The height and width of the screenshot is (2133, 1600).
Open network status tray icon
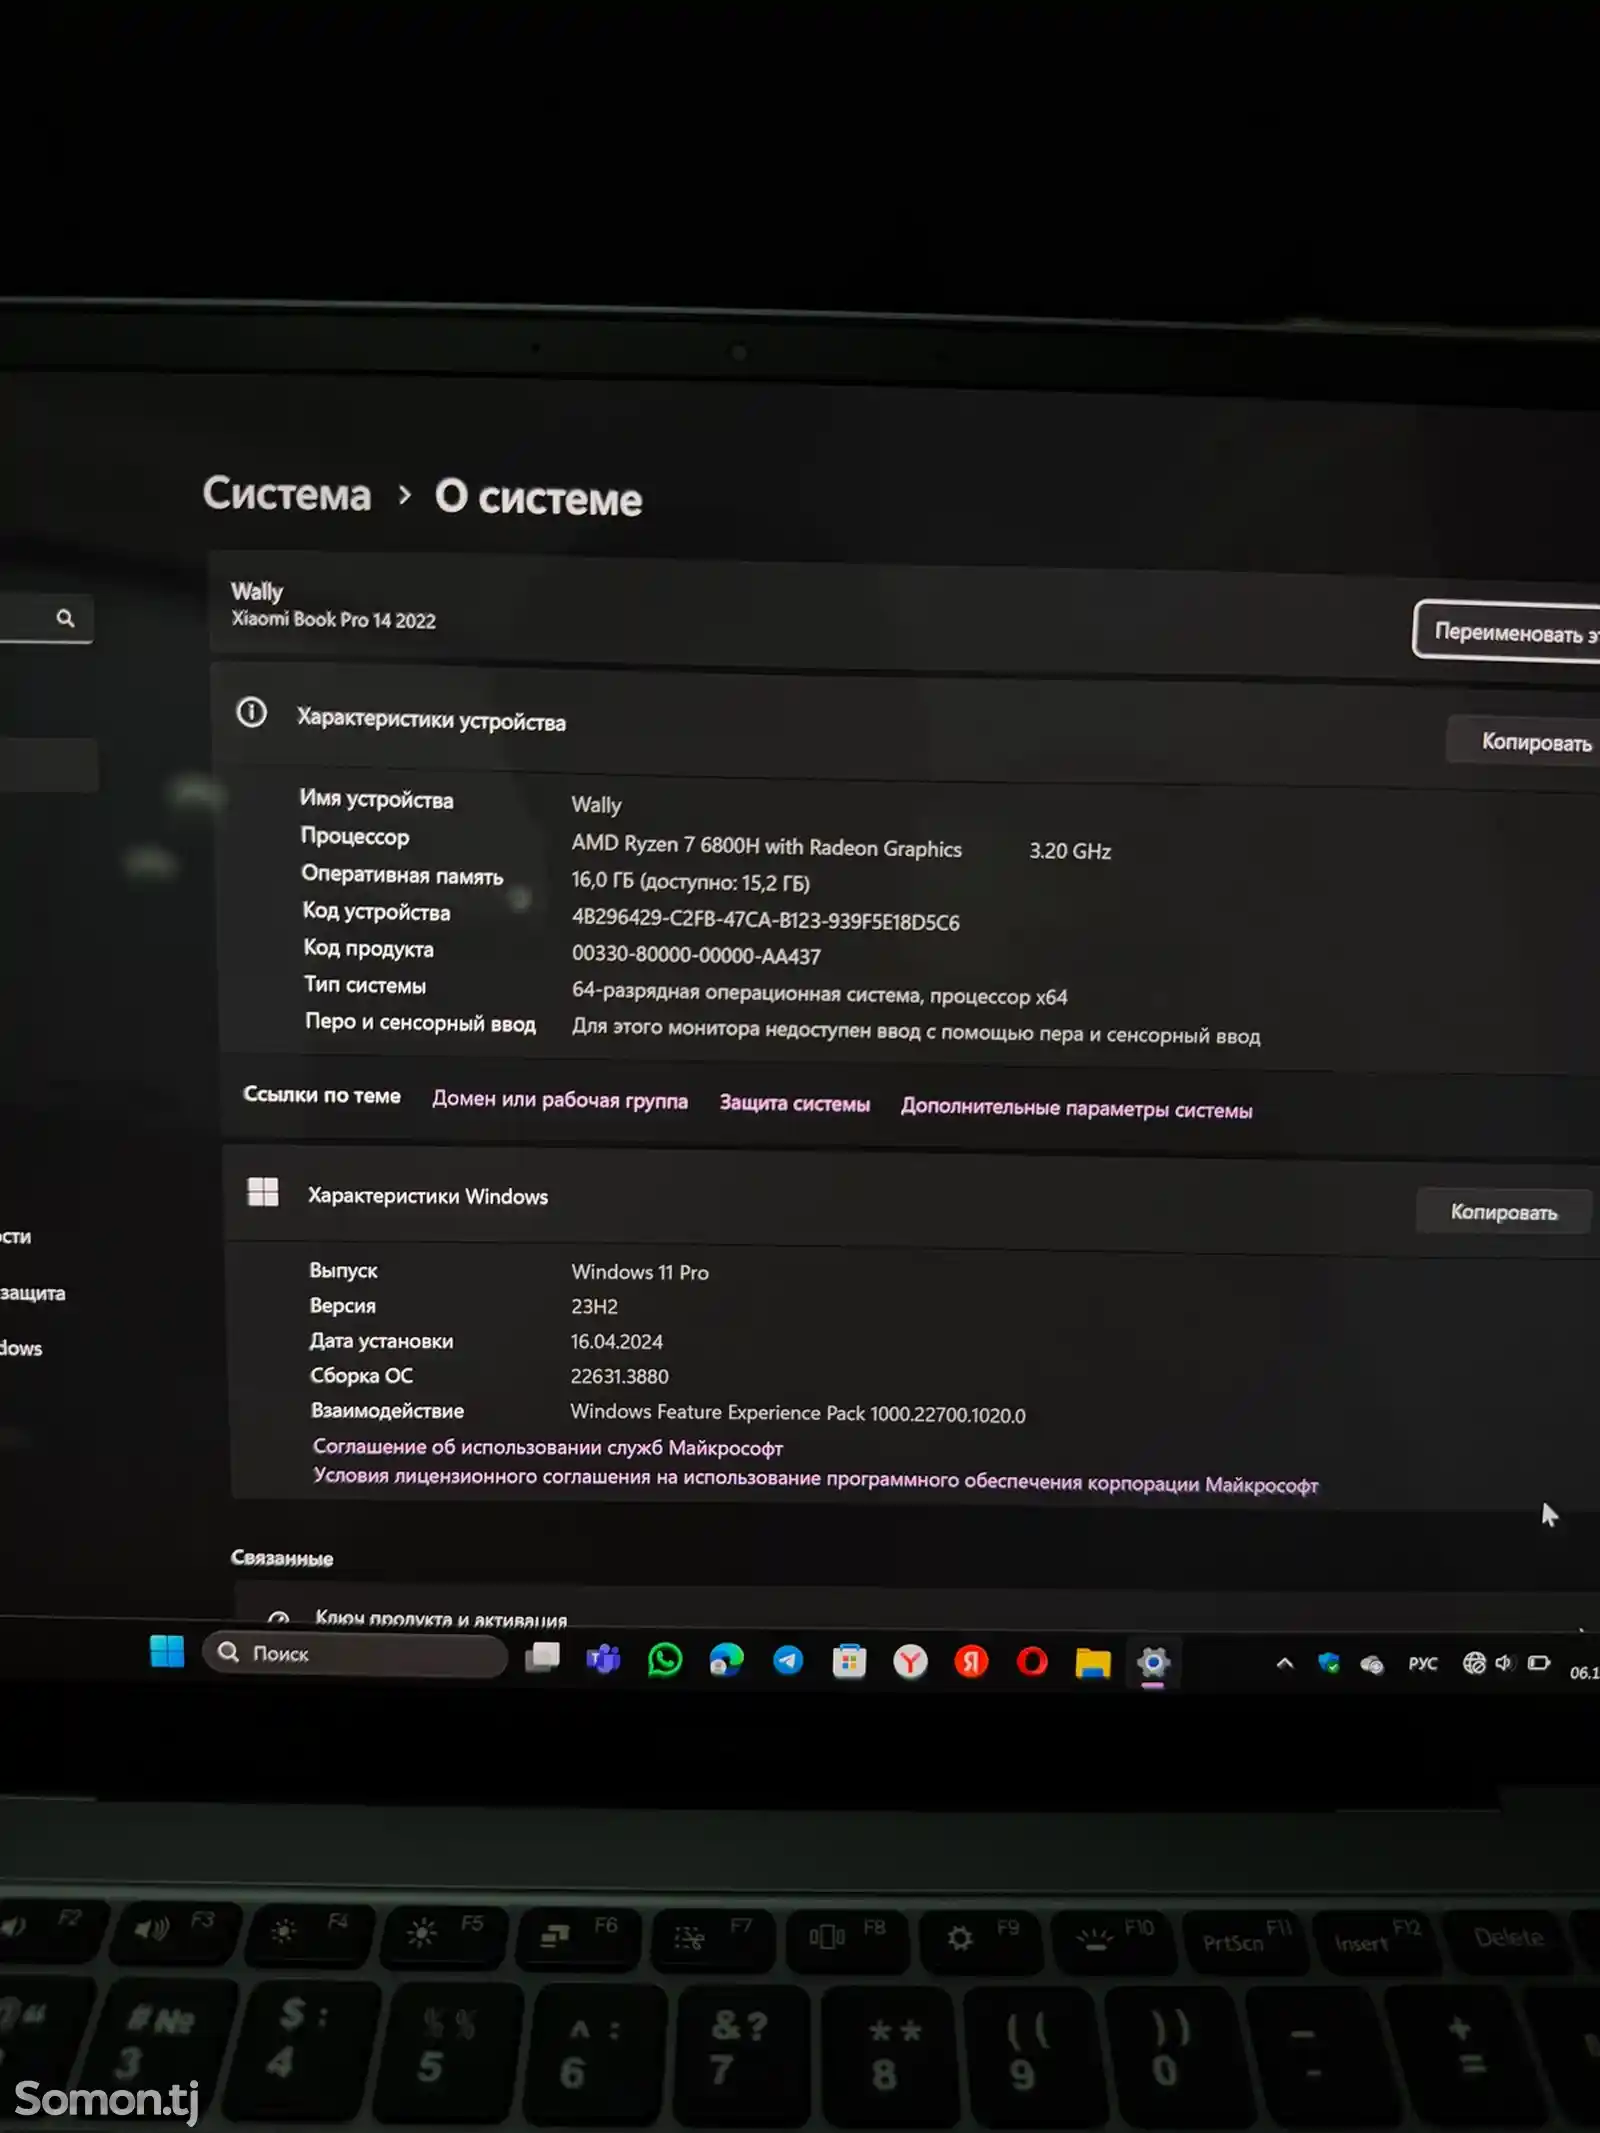(1474, 1663)
